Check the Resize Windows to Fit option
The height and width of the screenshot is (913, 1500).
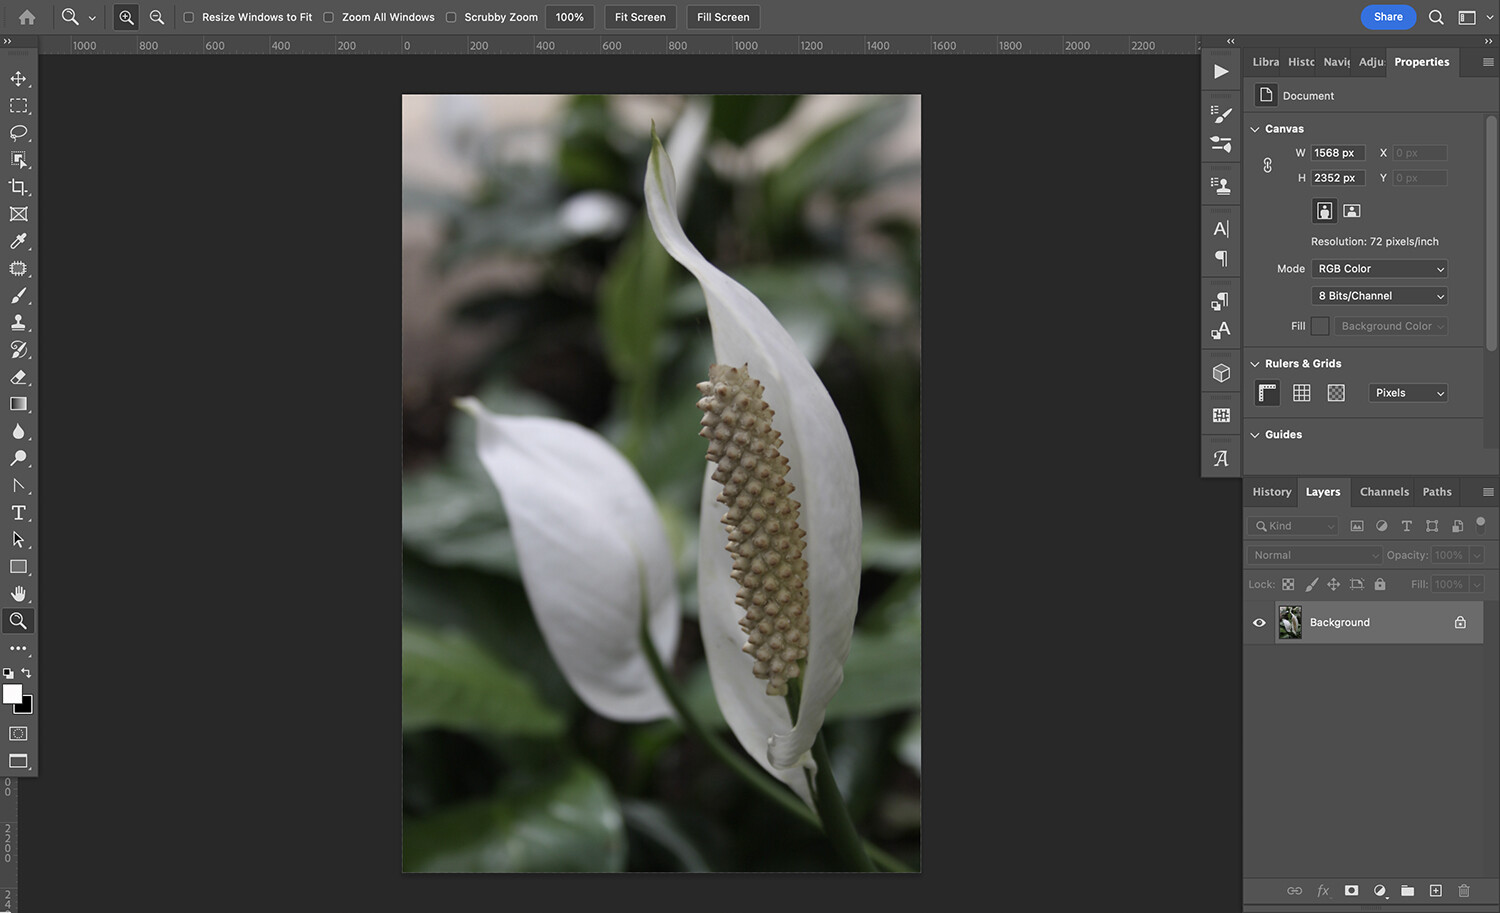pyautogui.click(x=187, y=17)
